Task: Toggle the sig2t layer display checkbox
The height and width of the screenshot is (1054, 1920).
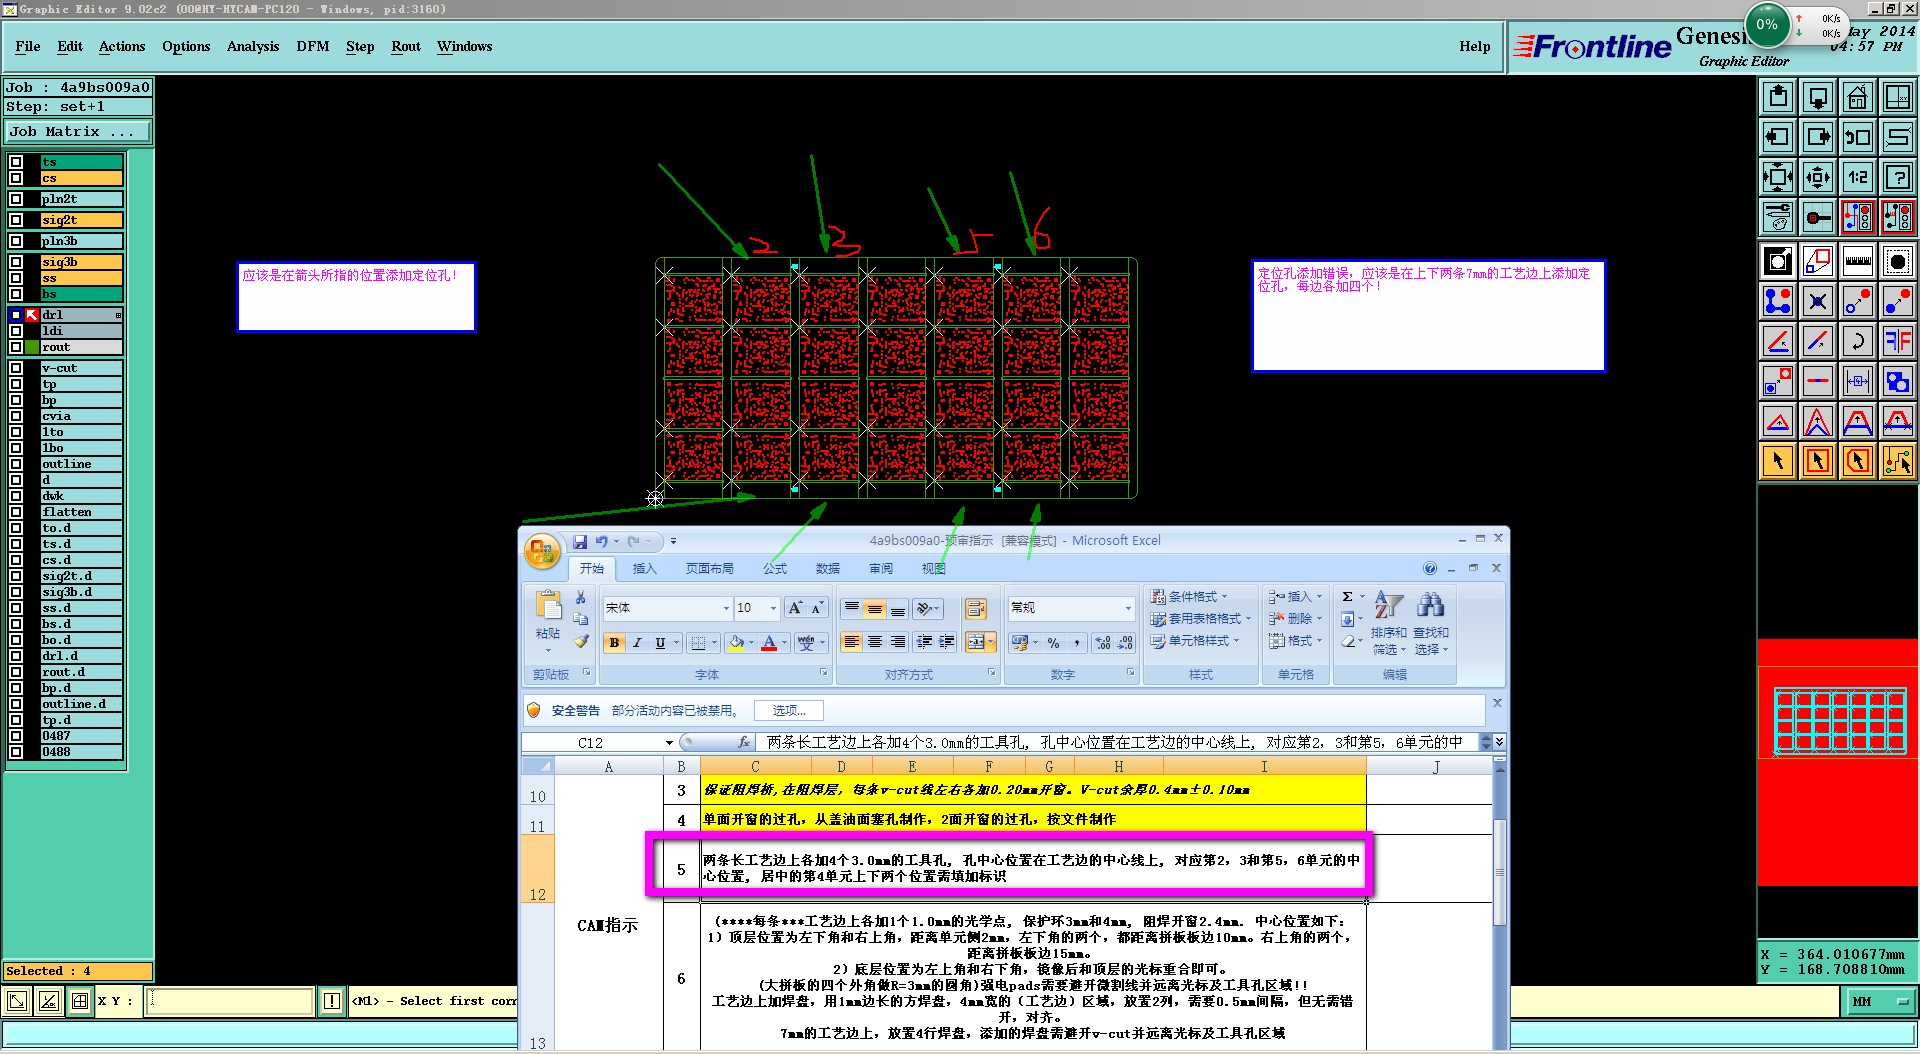Action: coord(16,220)
